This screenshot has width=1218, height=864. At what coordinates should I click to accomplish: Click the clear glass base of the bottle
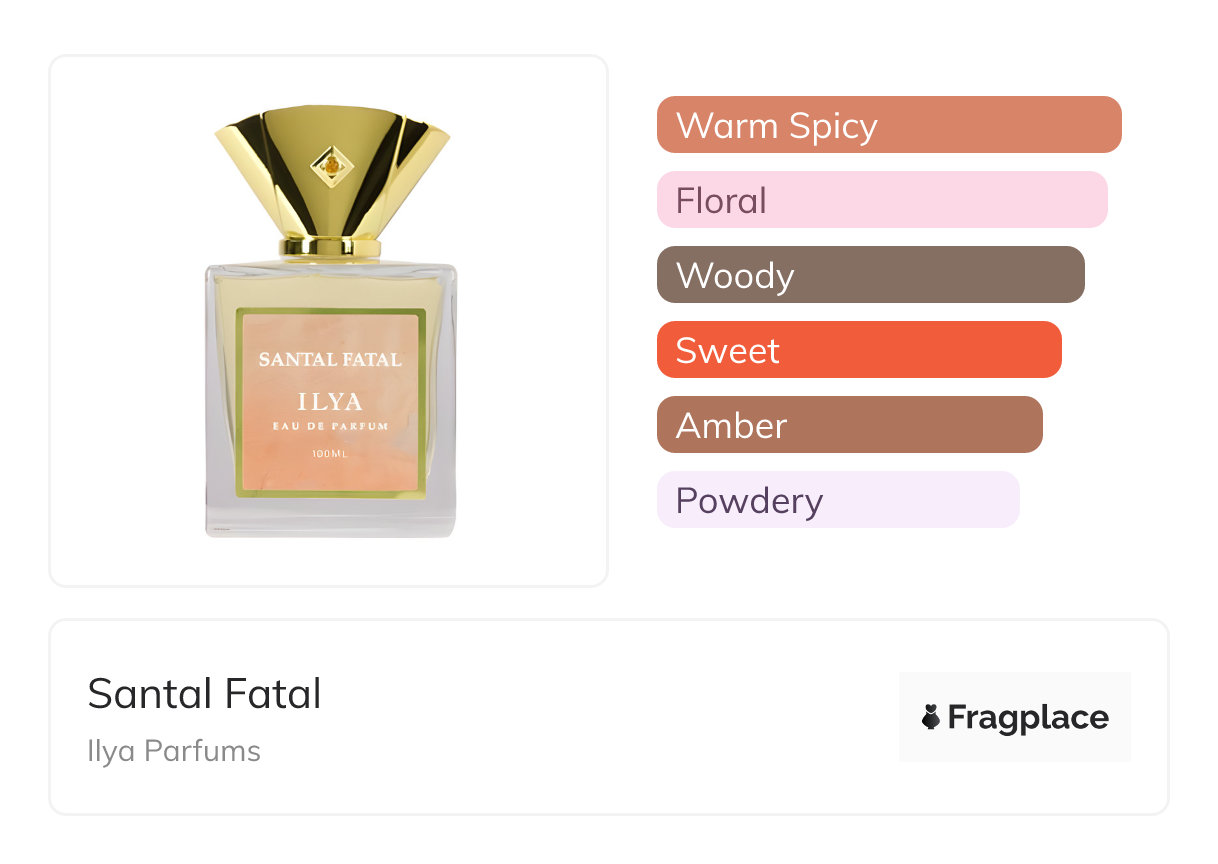330,518
